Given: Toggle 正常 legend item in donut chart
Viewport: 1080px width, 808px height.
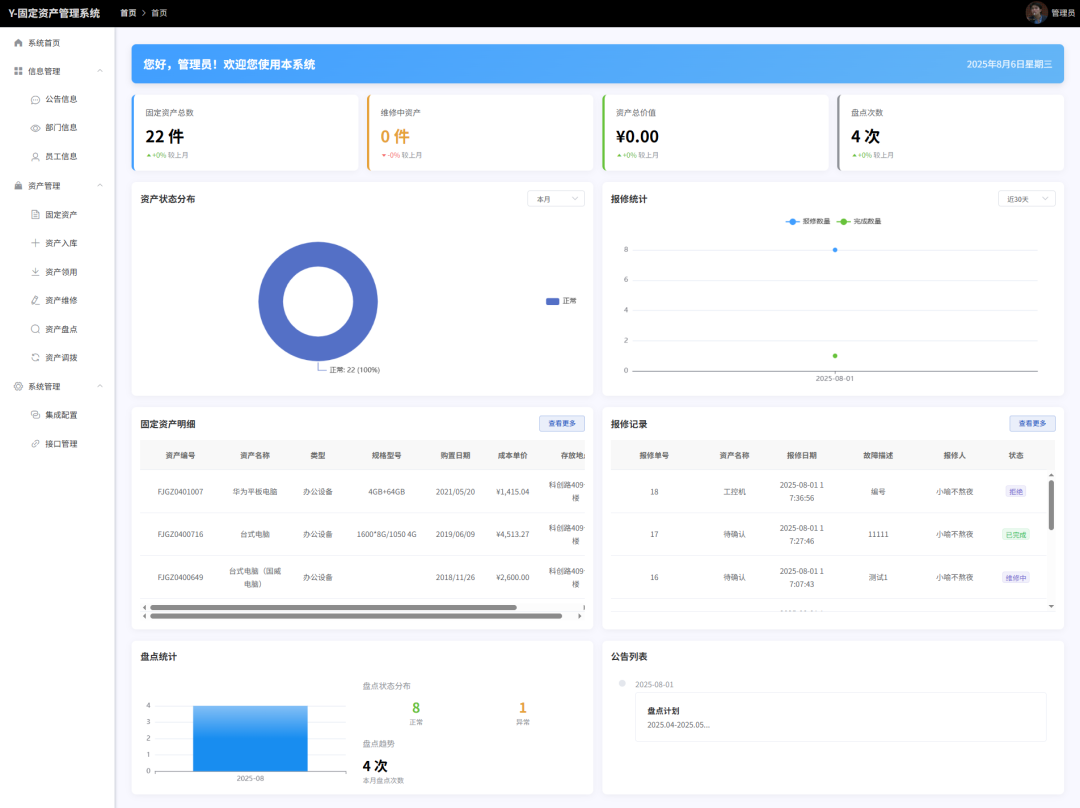Looking at the screenshot, I should [561, 301].
